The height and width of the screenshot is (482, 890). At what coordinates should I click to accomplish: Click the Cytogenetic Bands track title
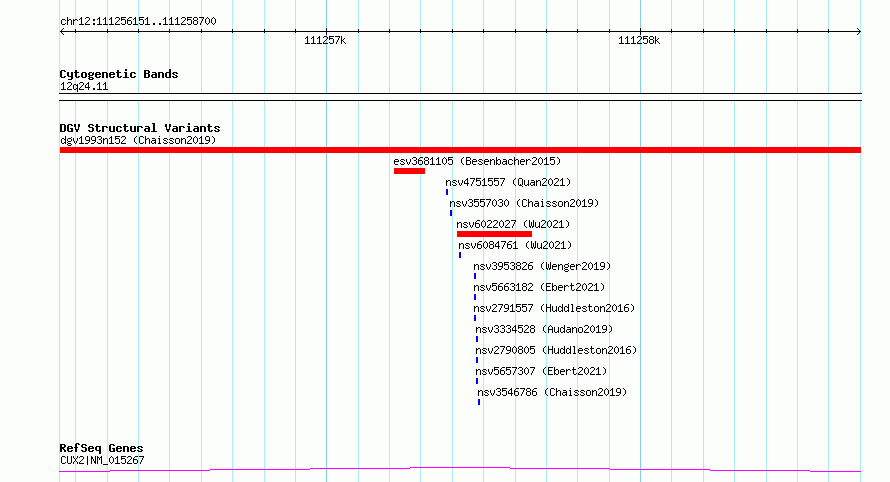[119, 74]
